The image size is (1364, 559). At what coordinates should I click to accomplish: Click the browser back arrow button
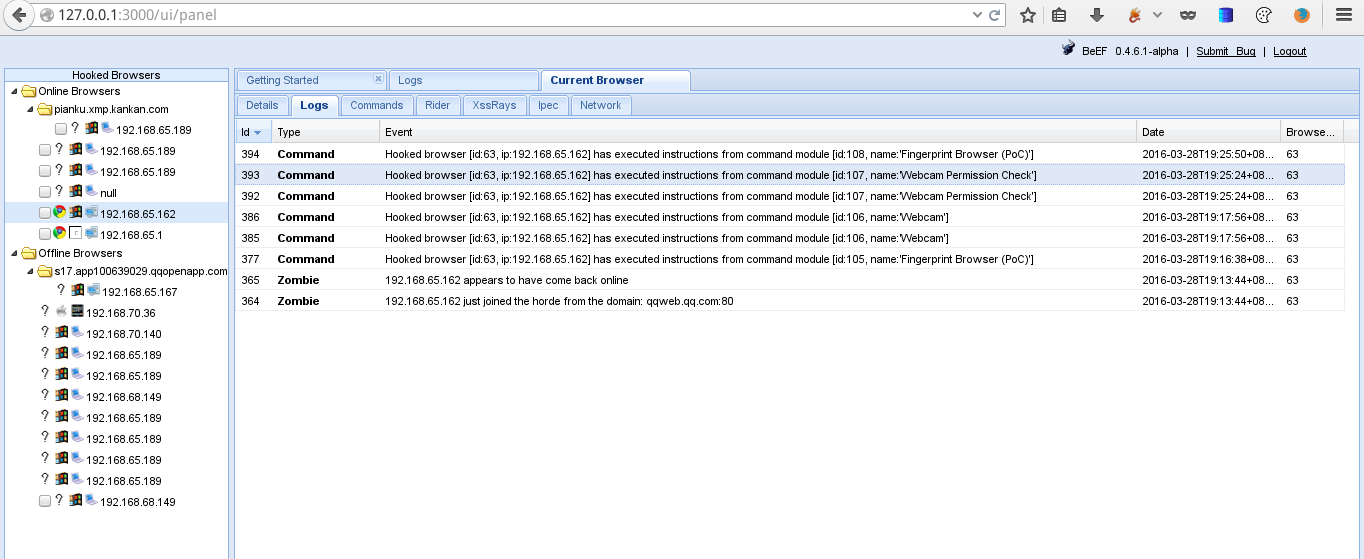point(19,15)
